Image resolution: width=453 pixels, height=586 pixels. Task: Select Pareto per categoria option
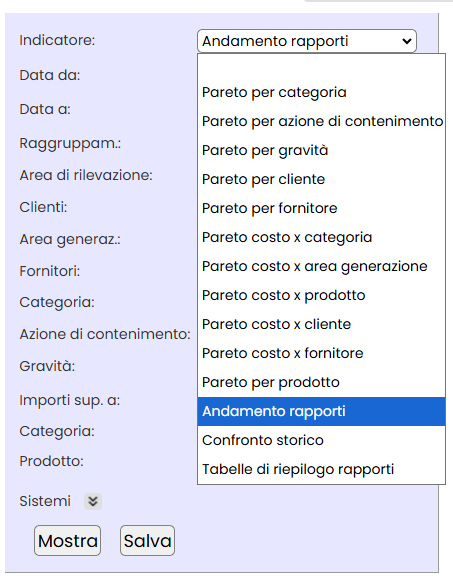pos(321,92)
